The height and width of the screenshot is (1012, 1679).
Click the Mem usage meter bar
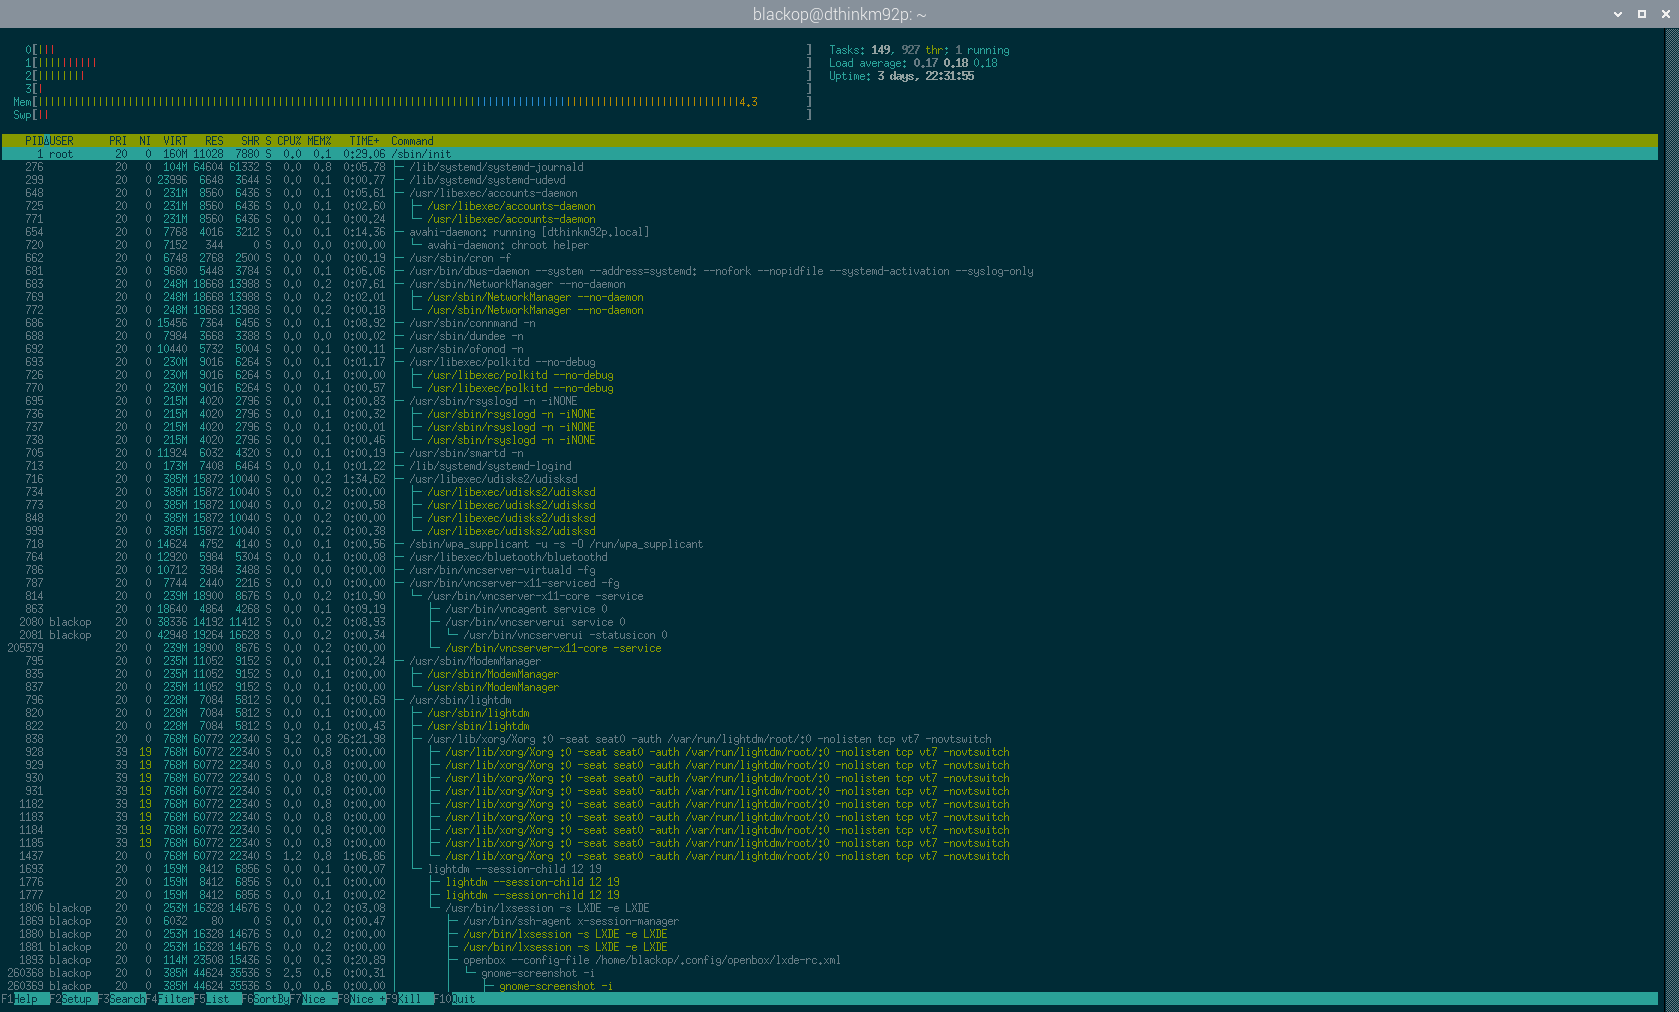tap(412, 101)
